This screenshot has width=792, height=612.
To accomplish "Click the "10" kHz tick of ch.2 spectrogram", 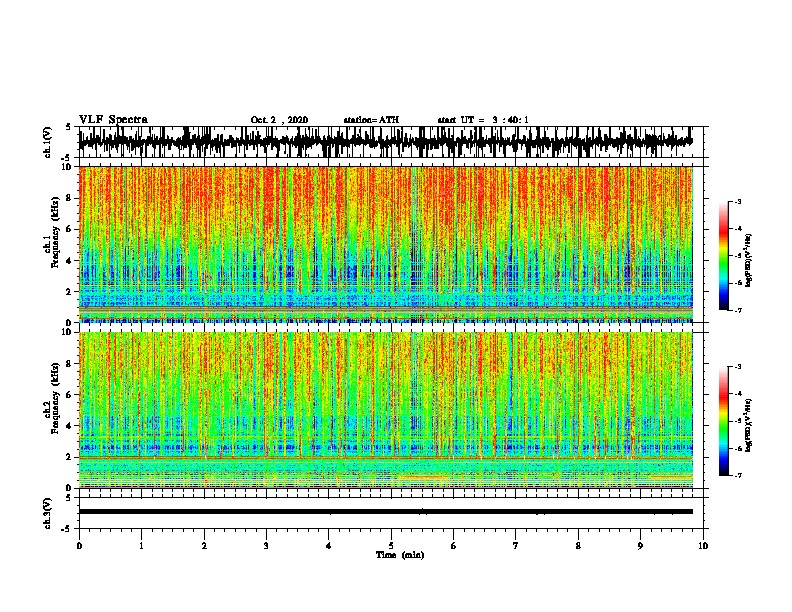I will pyautogui.click(x=67, y=332).
